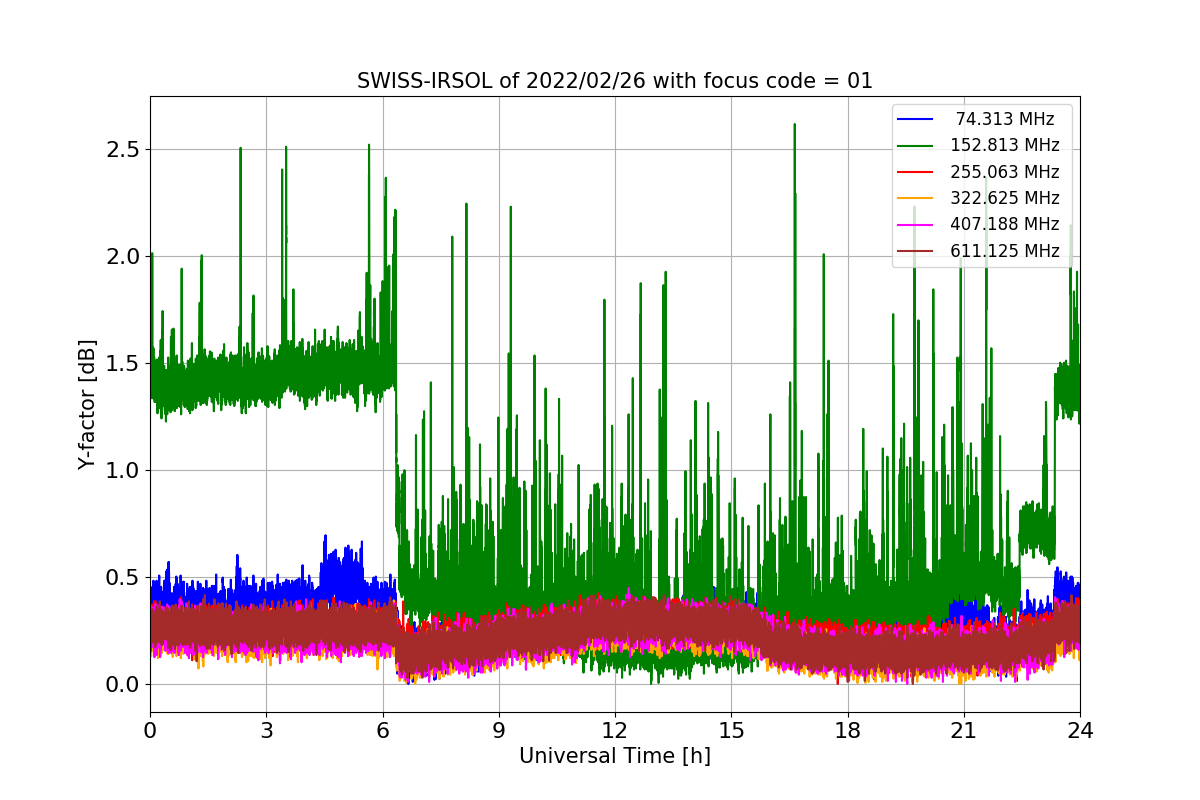This screenshot has height=800, width=1200.
Task: Click the y-axis tick label 2.0
Action: click(124, 257)
